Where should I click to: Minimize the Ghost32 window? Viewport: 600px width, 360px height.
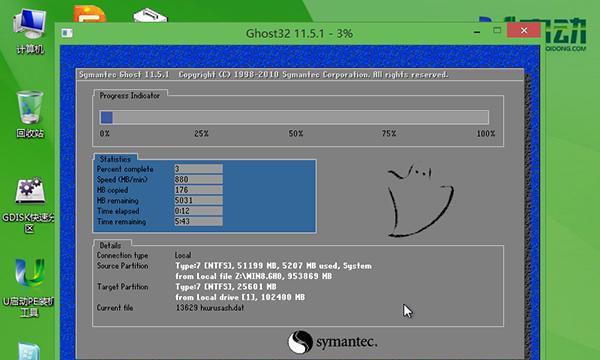pos(477,32)
